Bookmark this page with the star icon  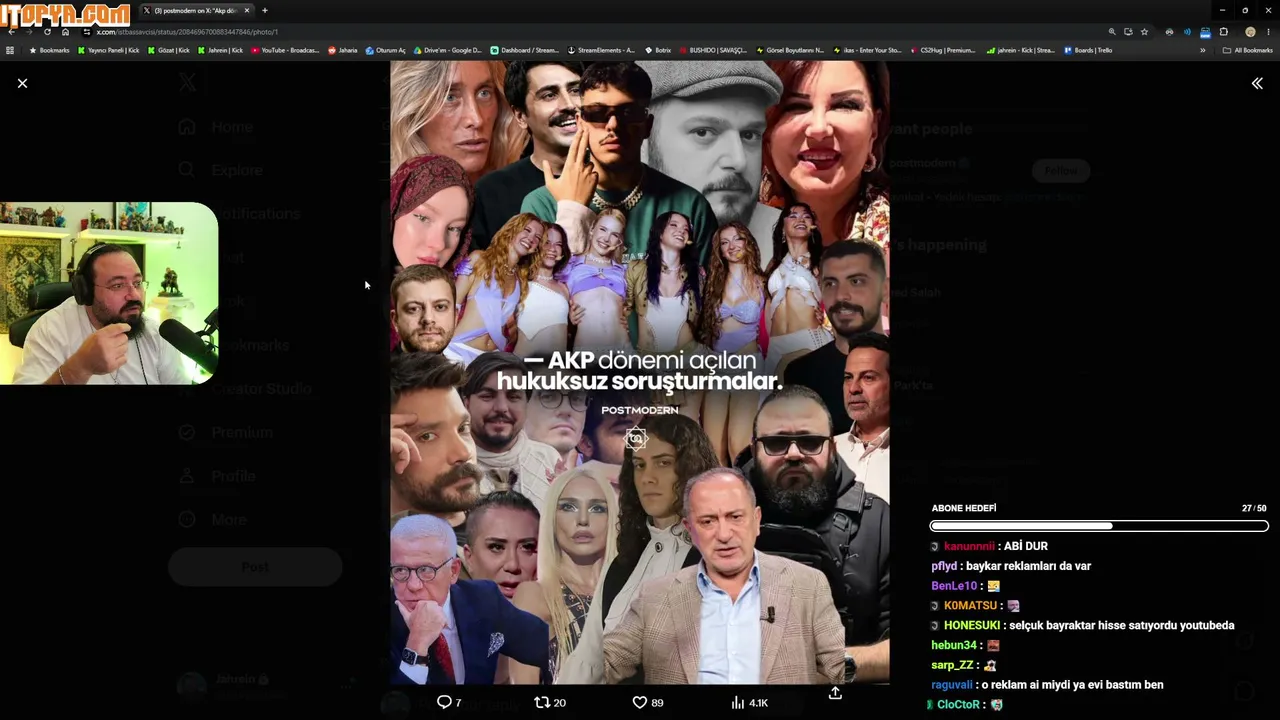pyautogui.click(x=1145, y=32)
